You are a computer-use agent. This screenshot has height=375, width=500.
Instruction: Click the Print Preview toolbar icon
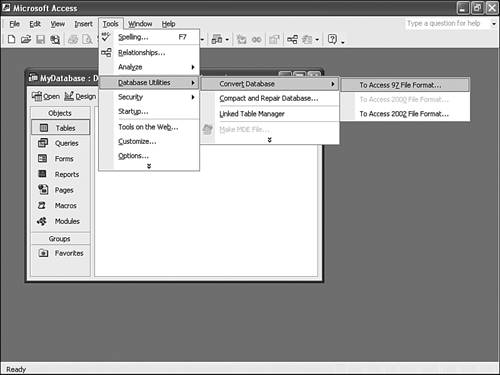(x=87, y=40)
